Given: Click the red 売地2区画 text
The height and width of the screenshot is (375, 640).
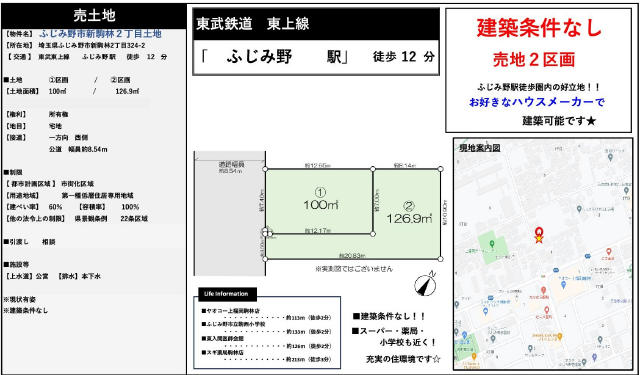Looking at the screenshot, I should [x=534, y=60].
